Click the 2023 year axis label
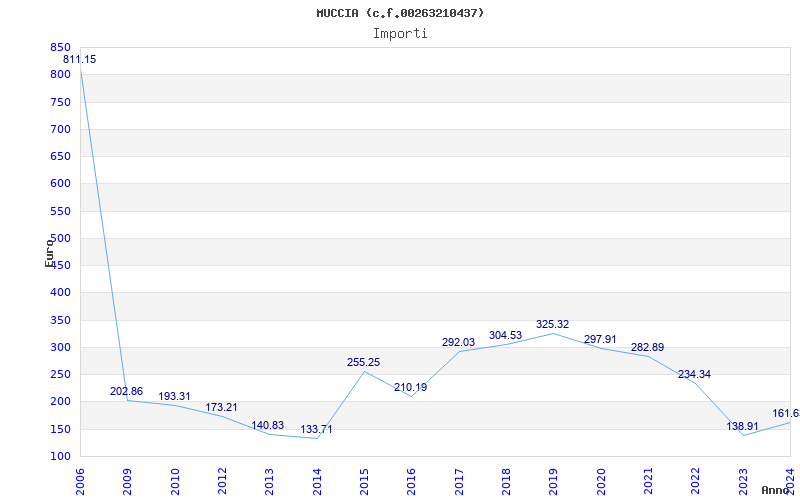The image size is (800, 500). point(743,482)
